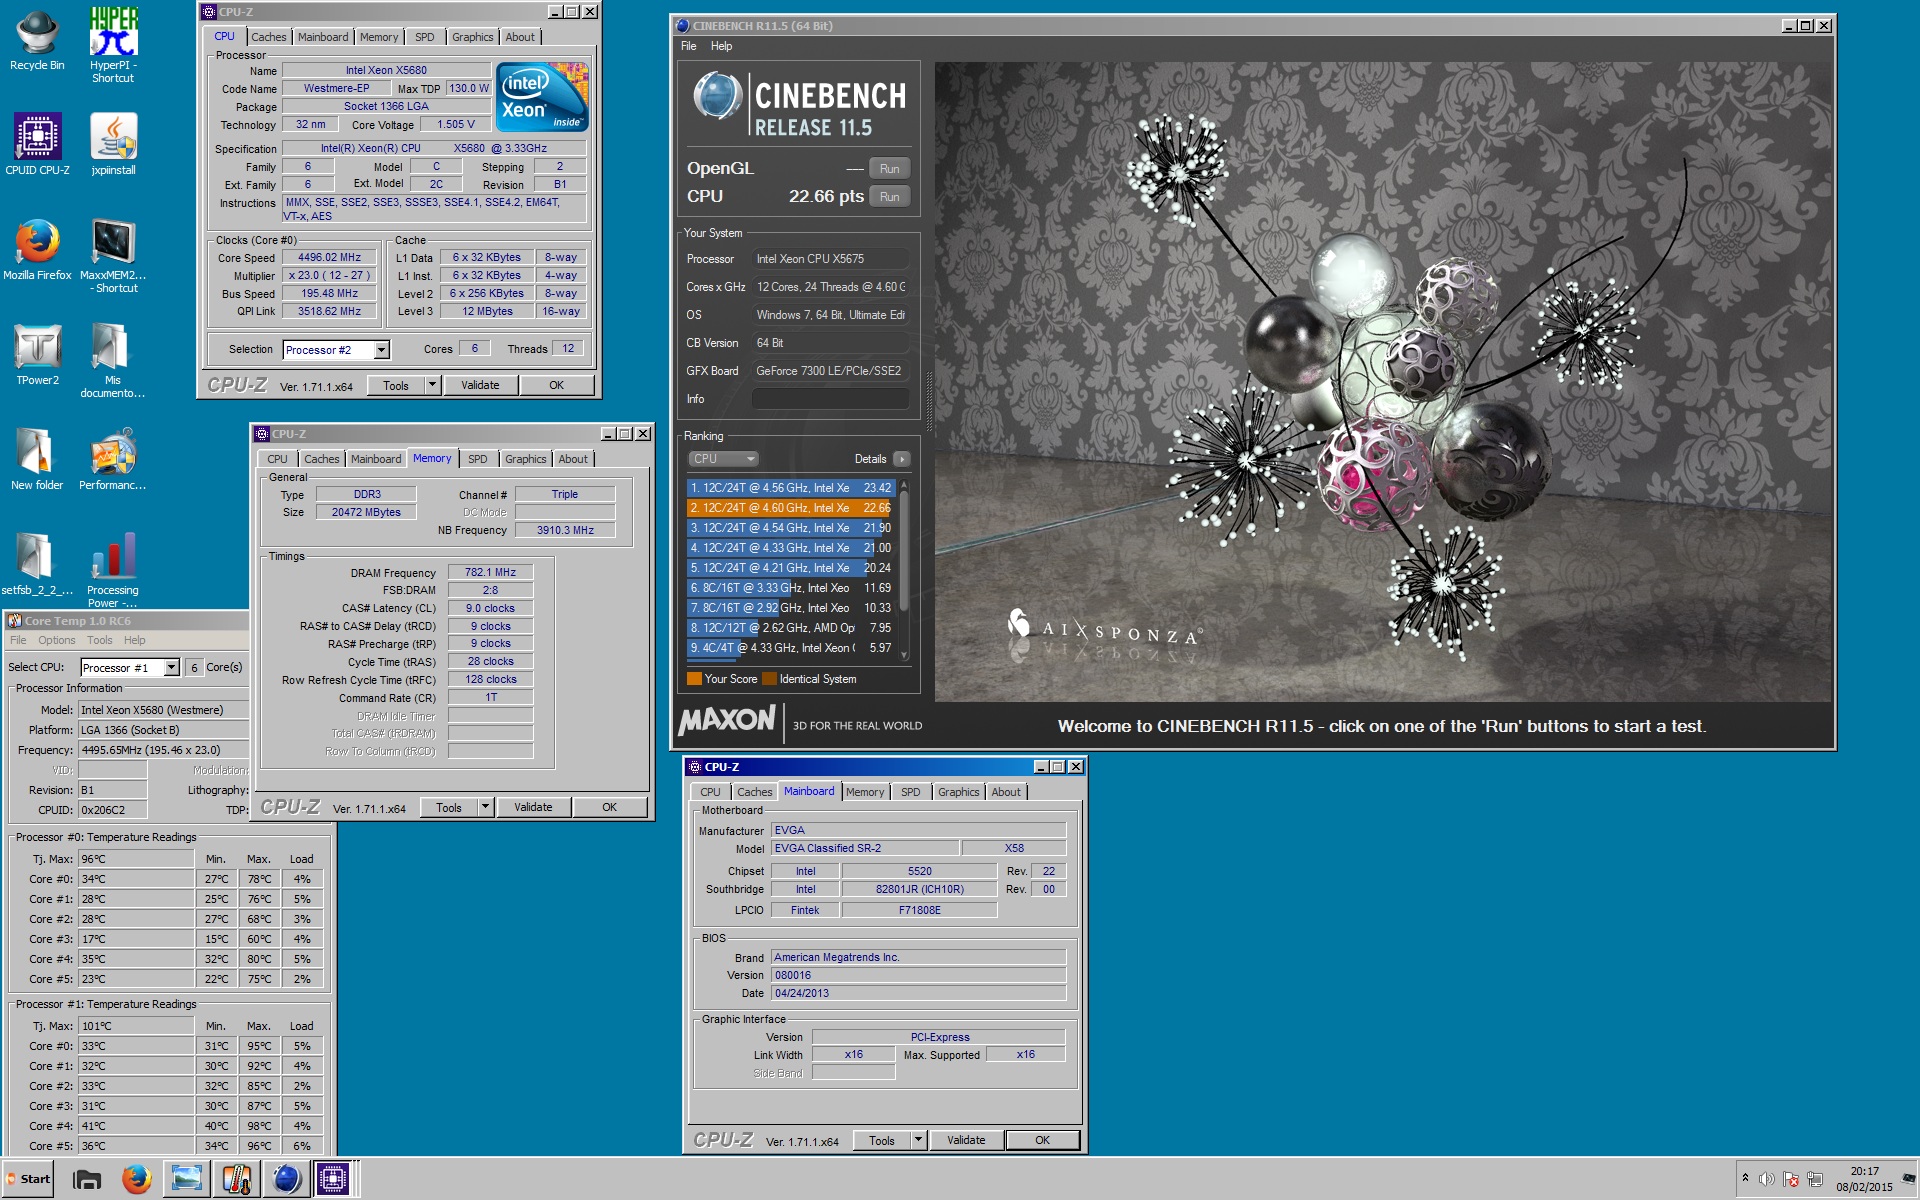
Task: Click the About tab in Memory CPU-Z
Action: [x=573, y=459]
